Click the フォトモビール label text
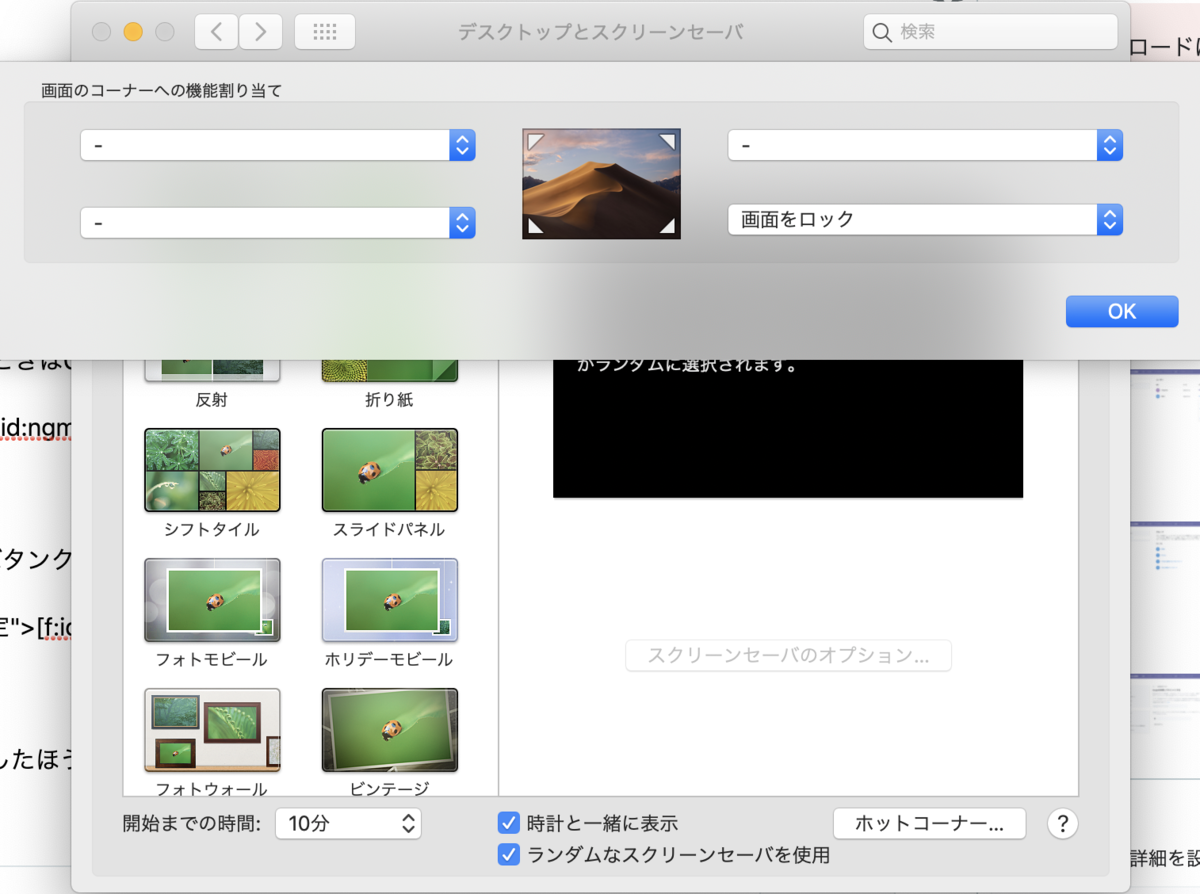1200x894 pixels. pos(212,659)
